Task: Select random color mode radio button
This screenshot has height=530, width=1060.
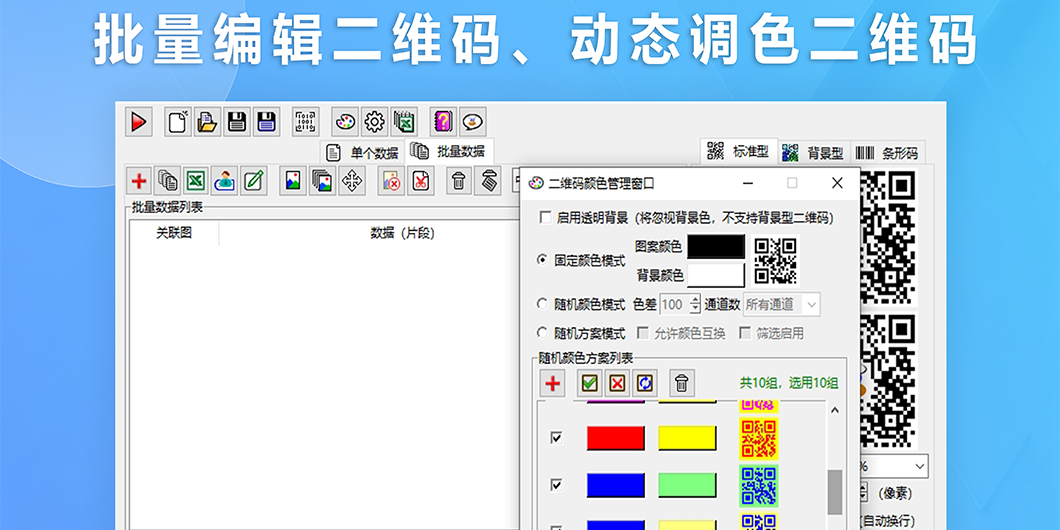Action: 542,304
